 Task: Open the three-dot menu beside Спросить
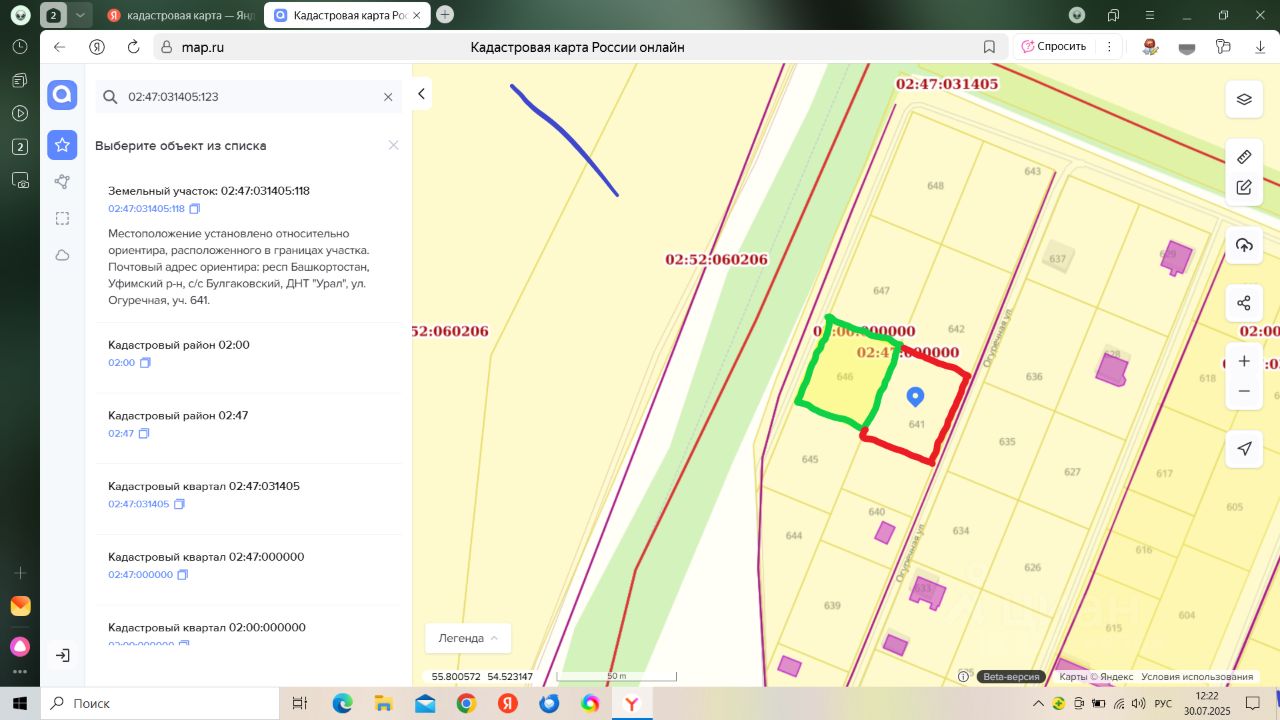pos(1108,47)
